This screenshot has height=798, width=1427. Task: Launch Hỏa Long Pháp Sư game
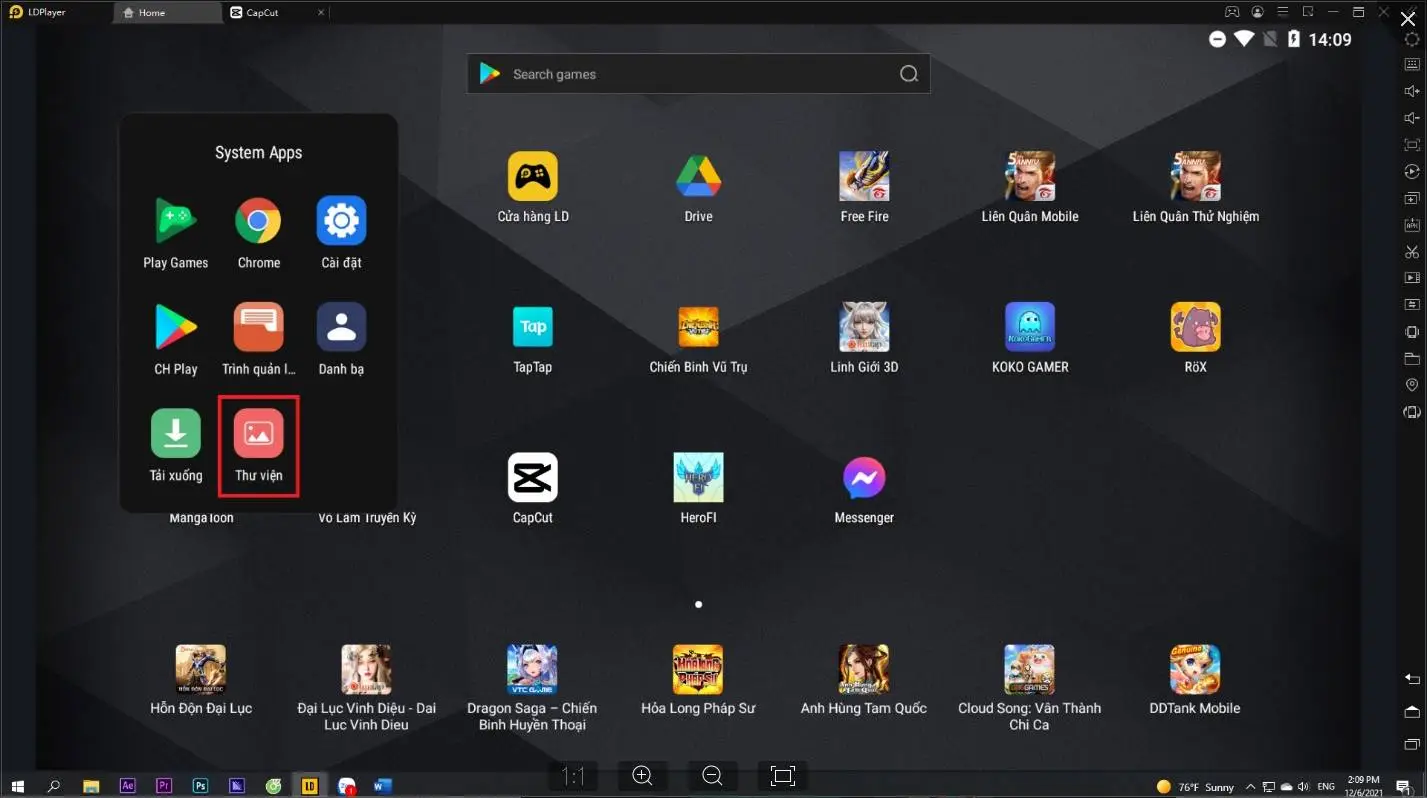pyautogui.click(x=698, y=681)
